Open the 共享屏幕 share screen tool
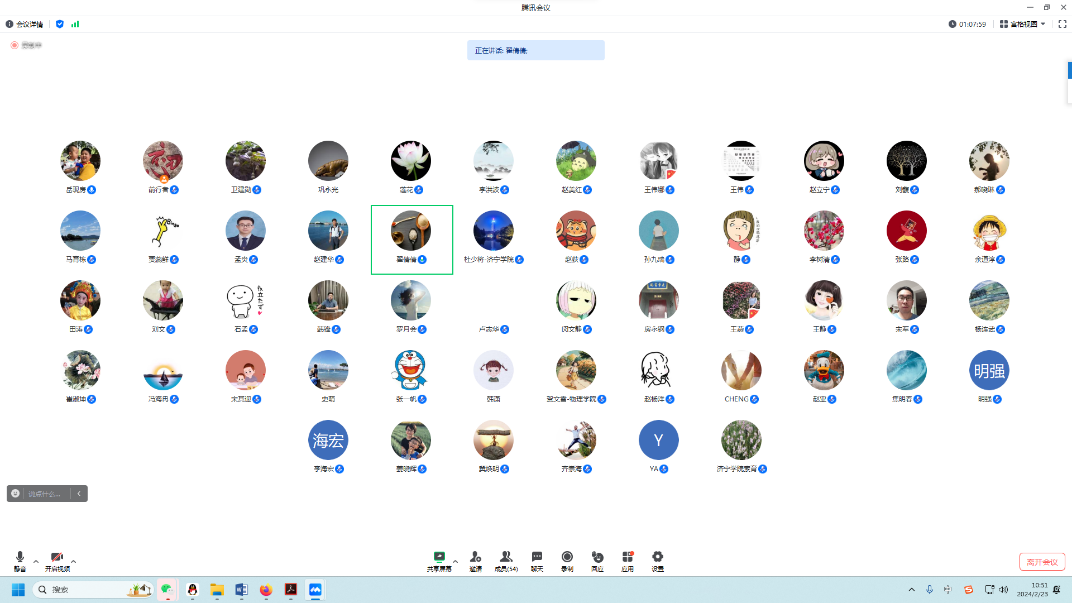Viewport: 1072px width, 603px height. point(439,560)
